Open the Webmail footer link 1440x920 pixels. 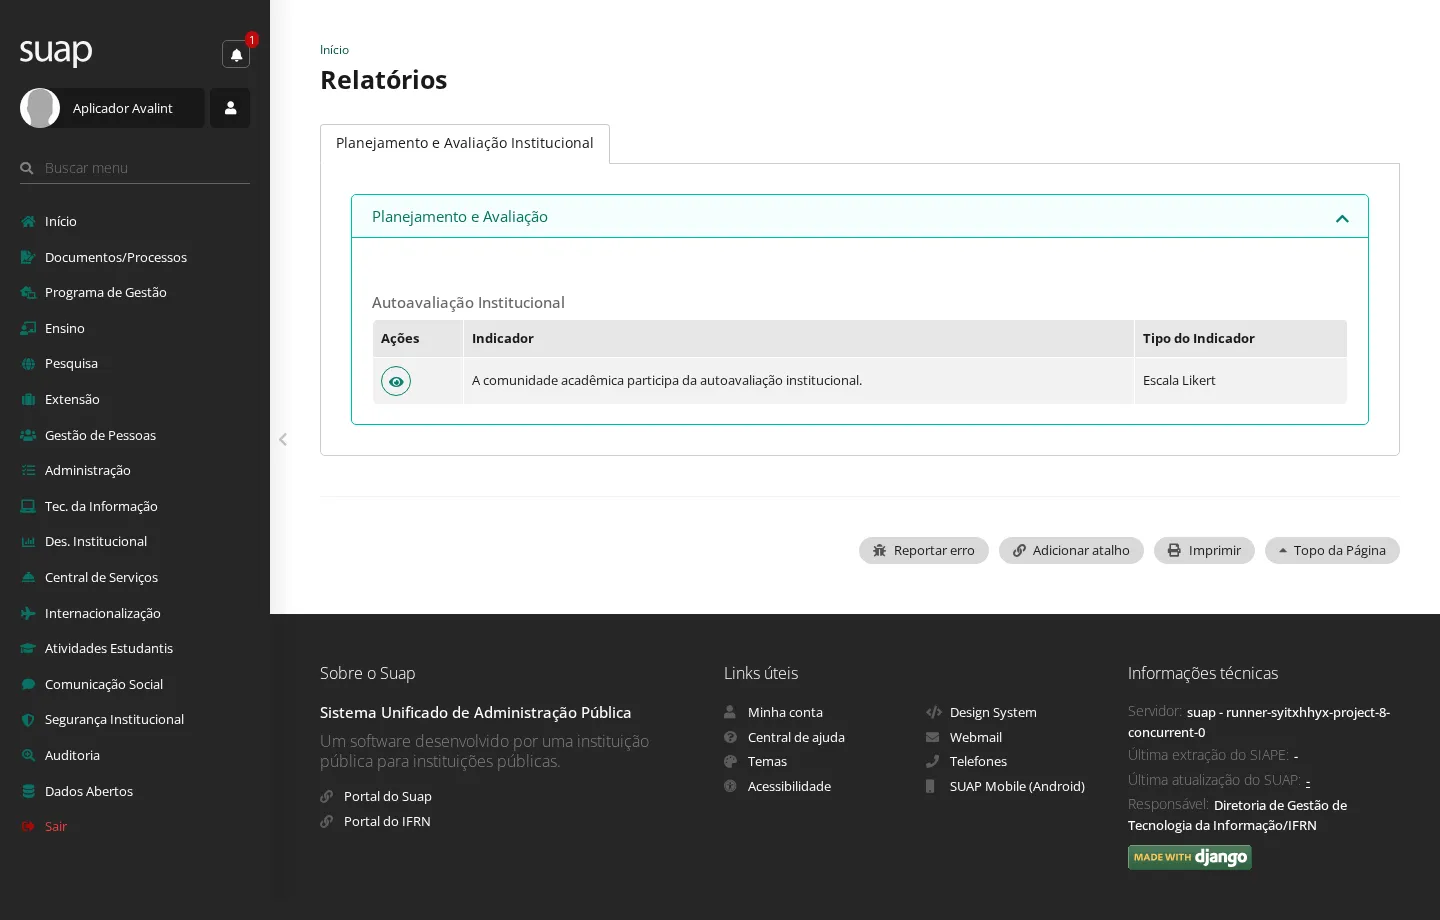[976, 737]
